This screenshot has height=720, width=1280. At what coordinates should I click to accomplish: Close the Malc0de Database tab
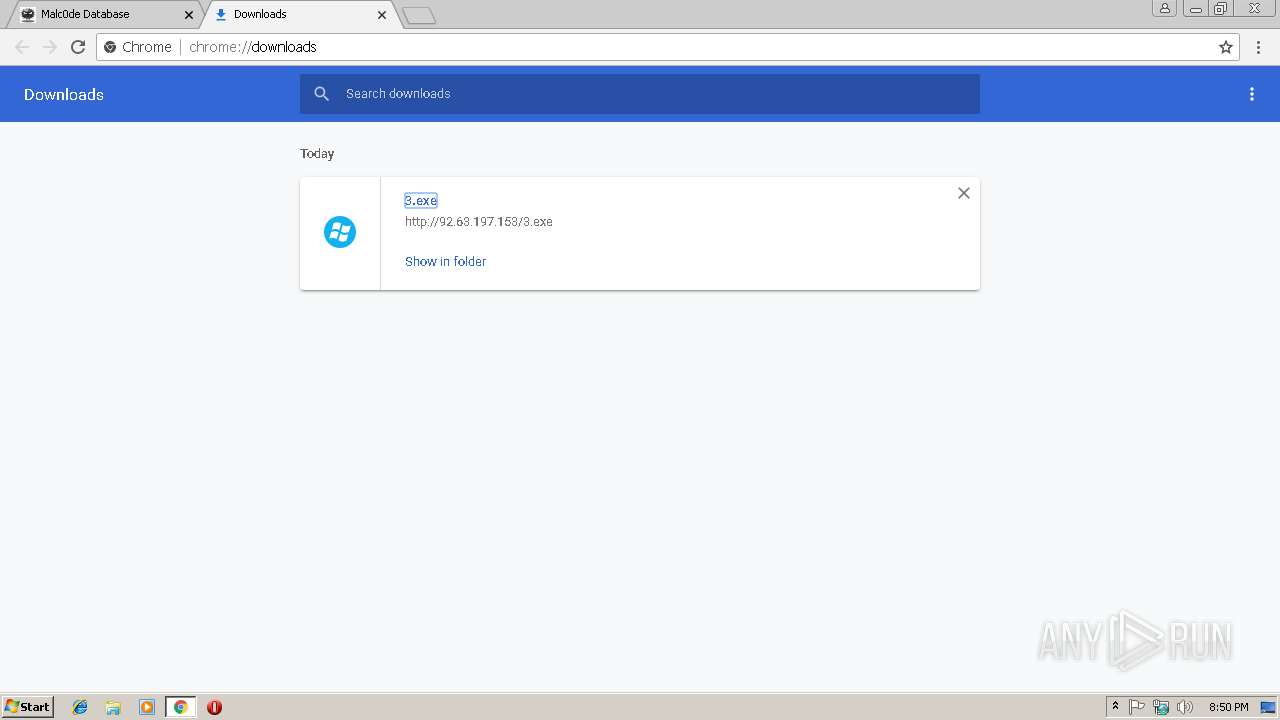coord(189,15)
